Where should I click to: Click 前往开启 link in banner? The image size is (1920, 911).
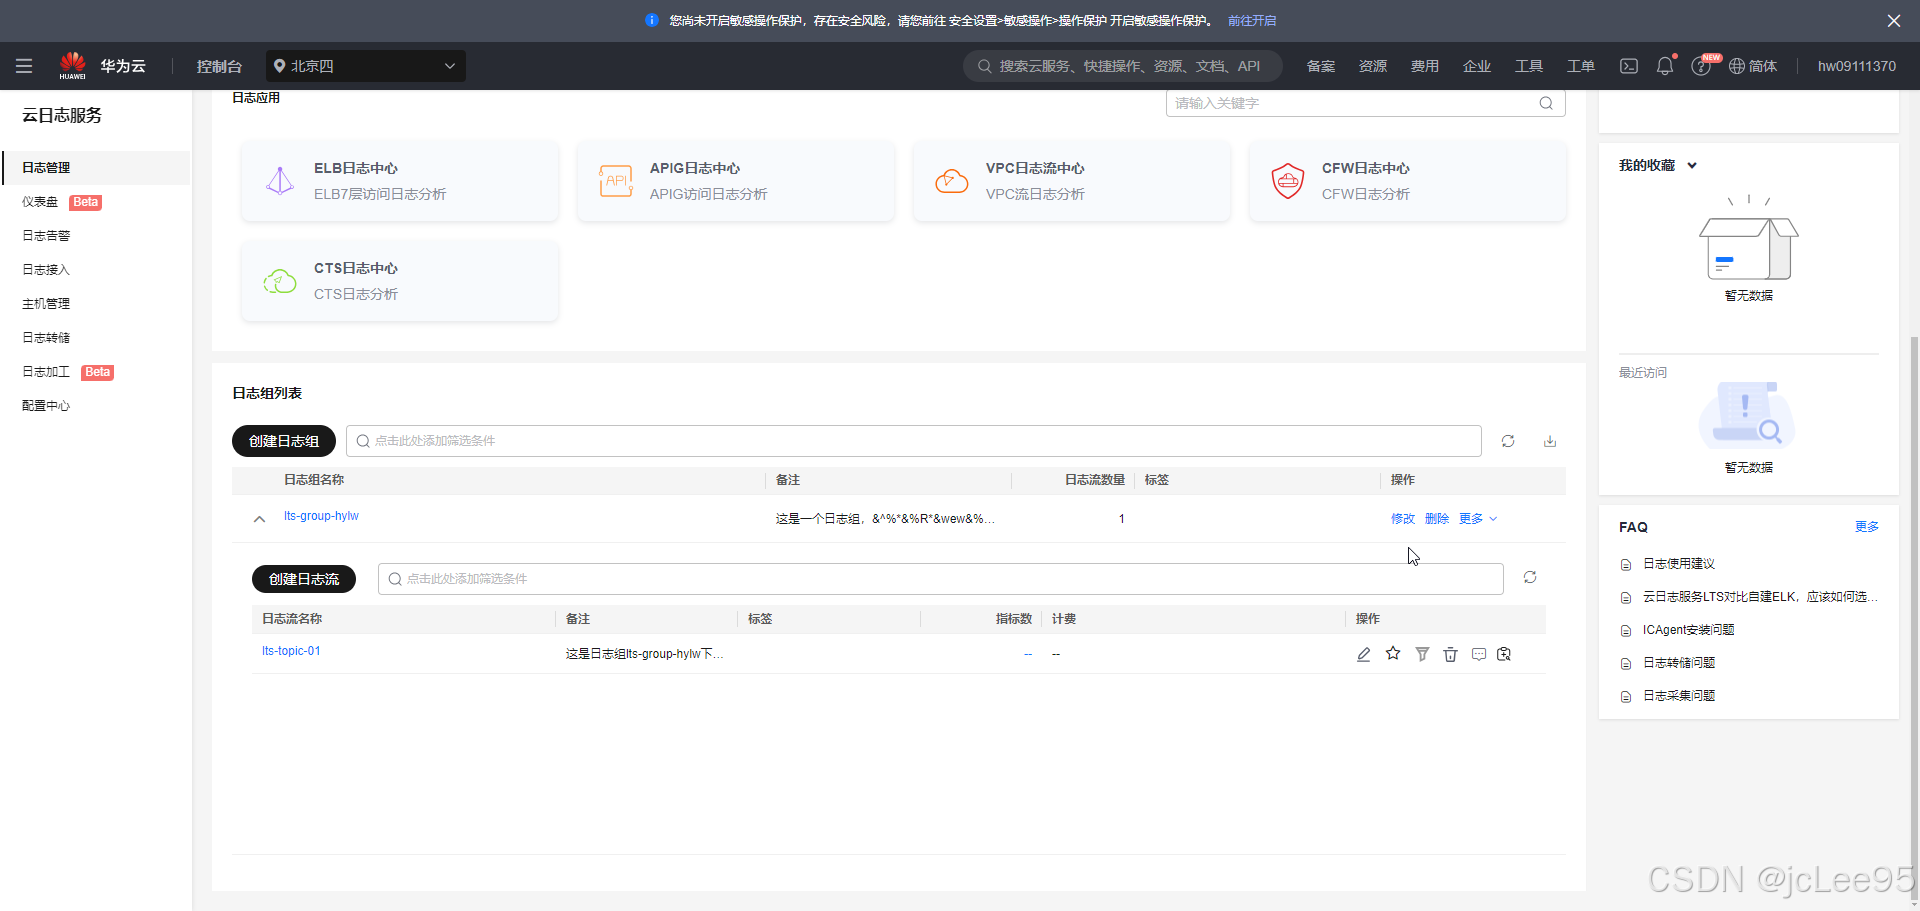[1252, 20]
